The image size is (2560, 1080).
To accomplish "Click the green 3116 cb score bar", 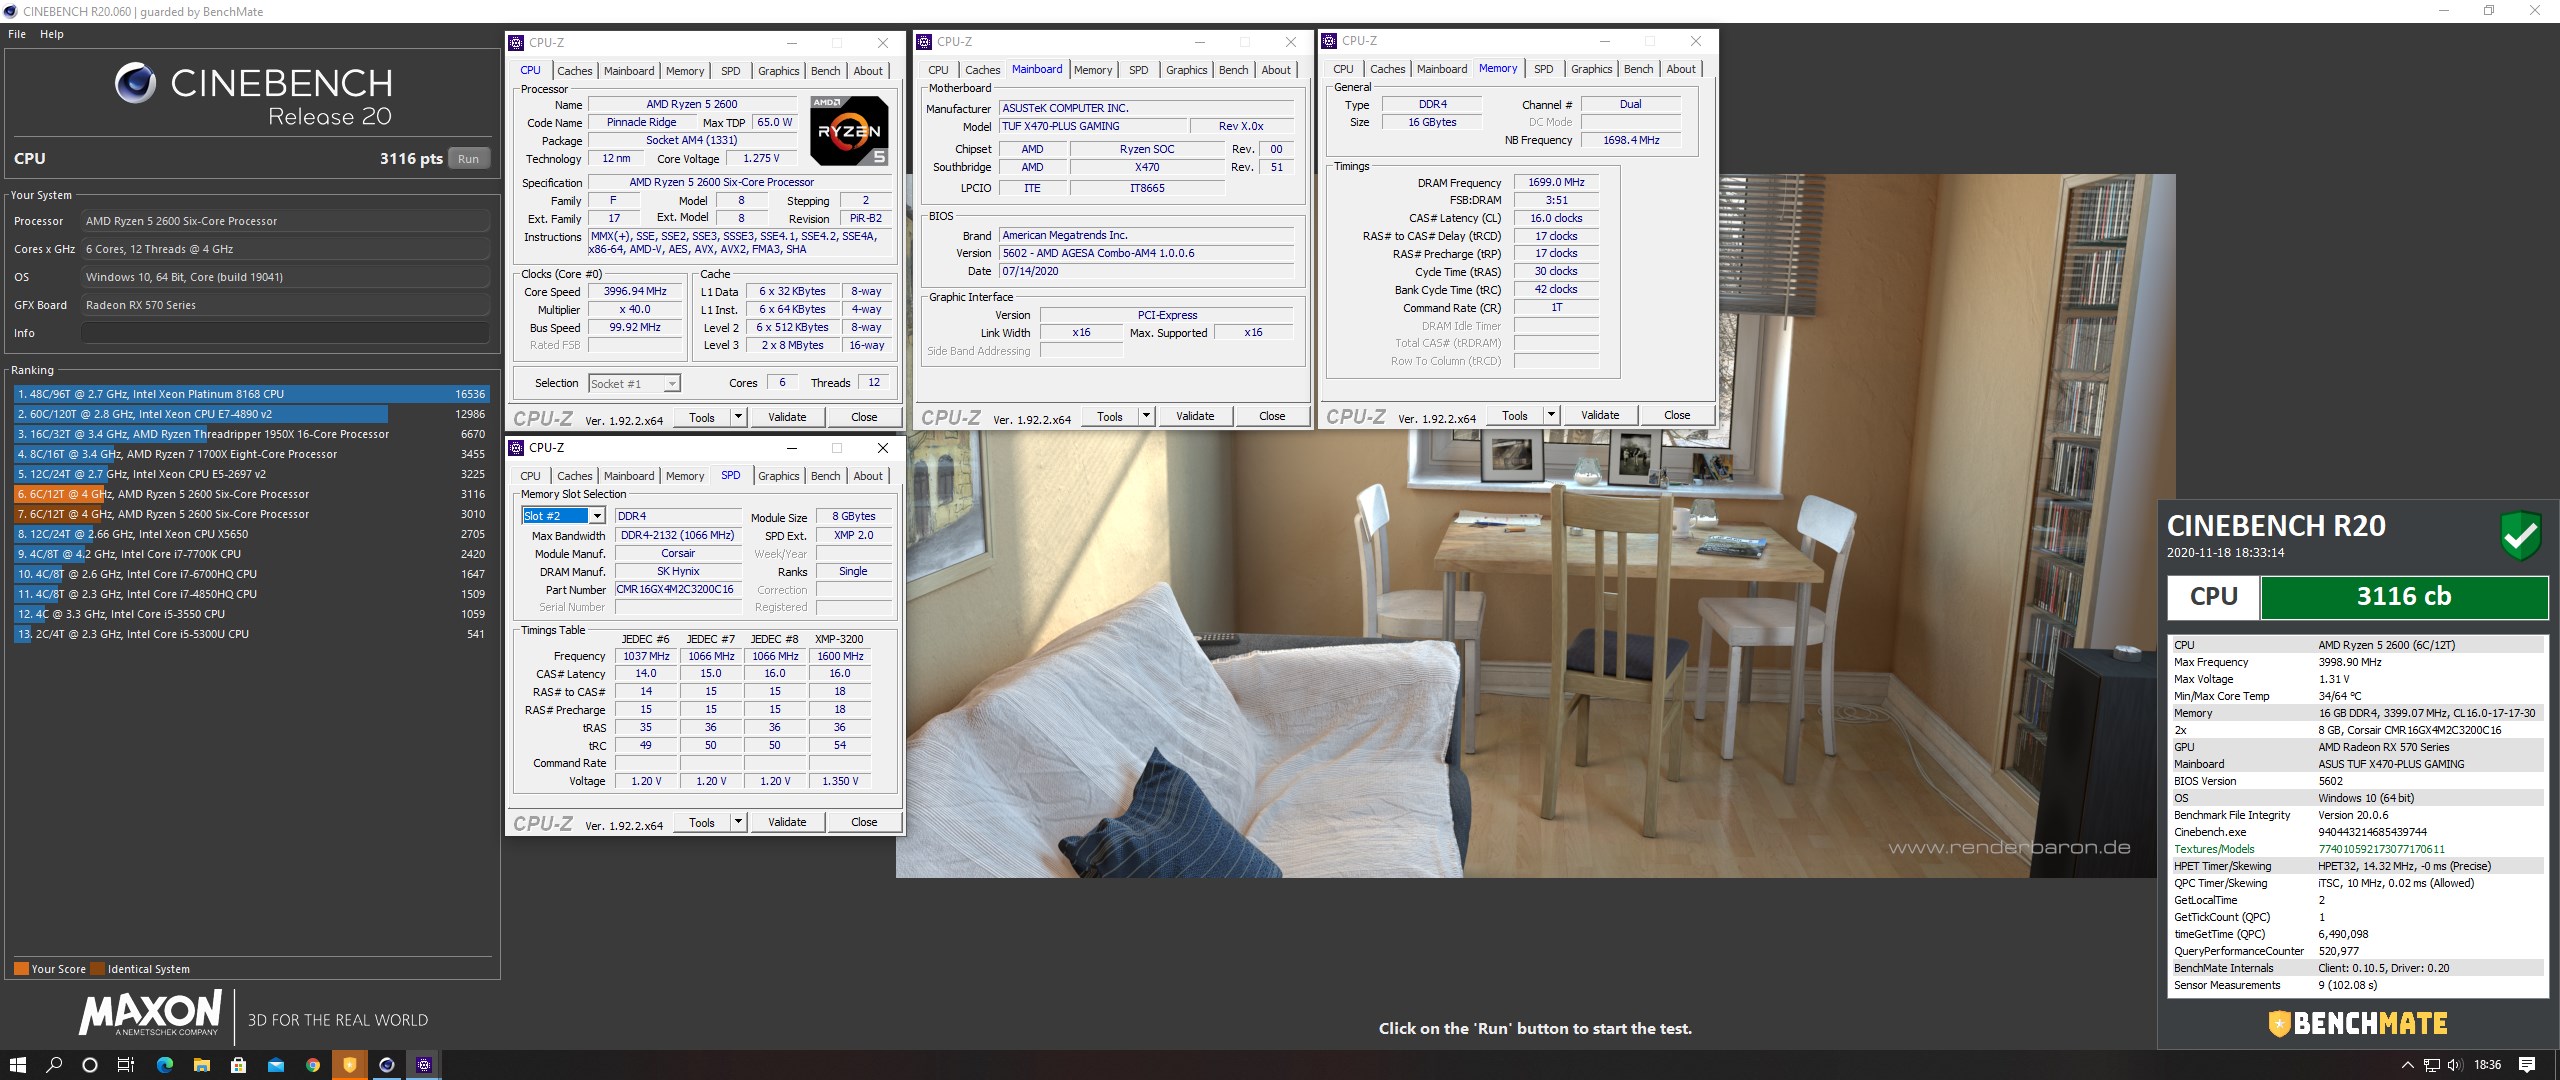I will pos(2404,597).
